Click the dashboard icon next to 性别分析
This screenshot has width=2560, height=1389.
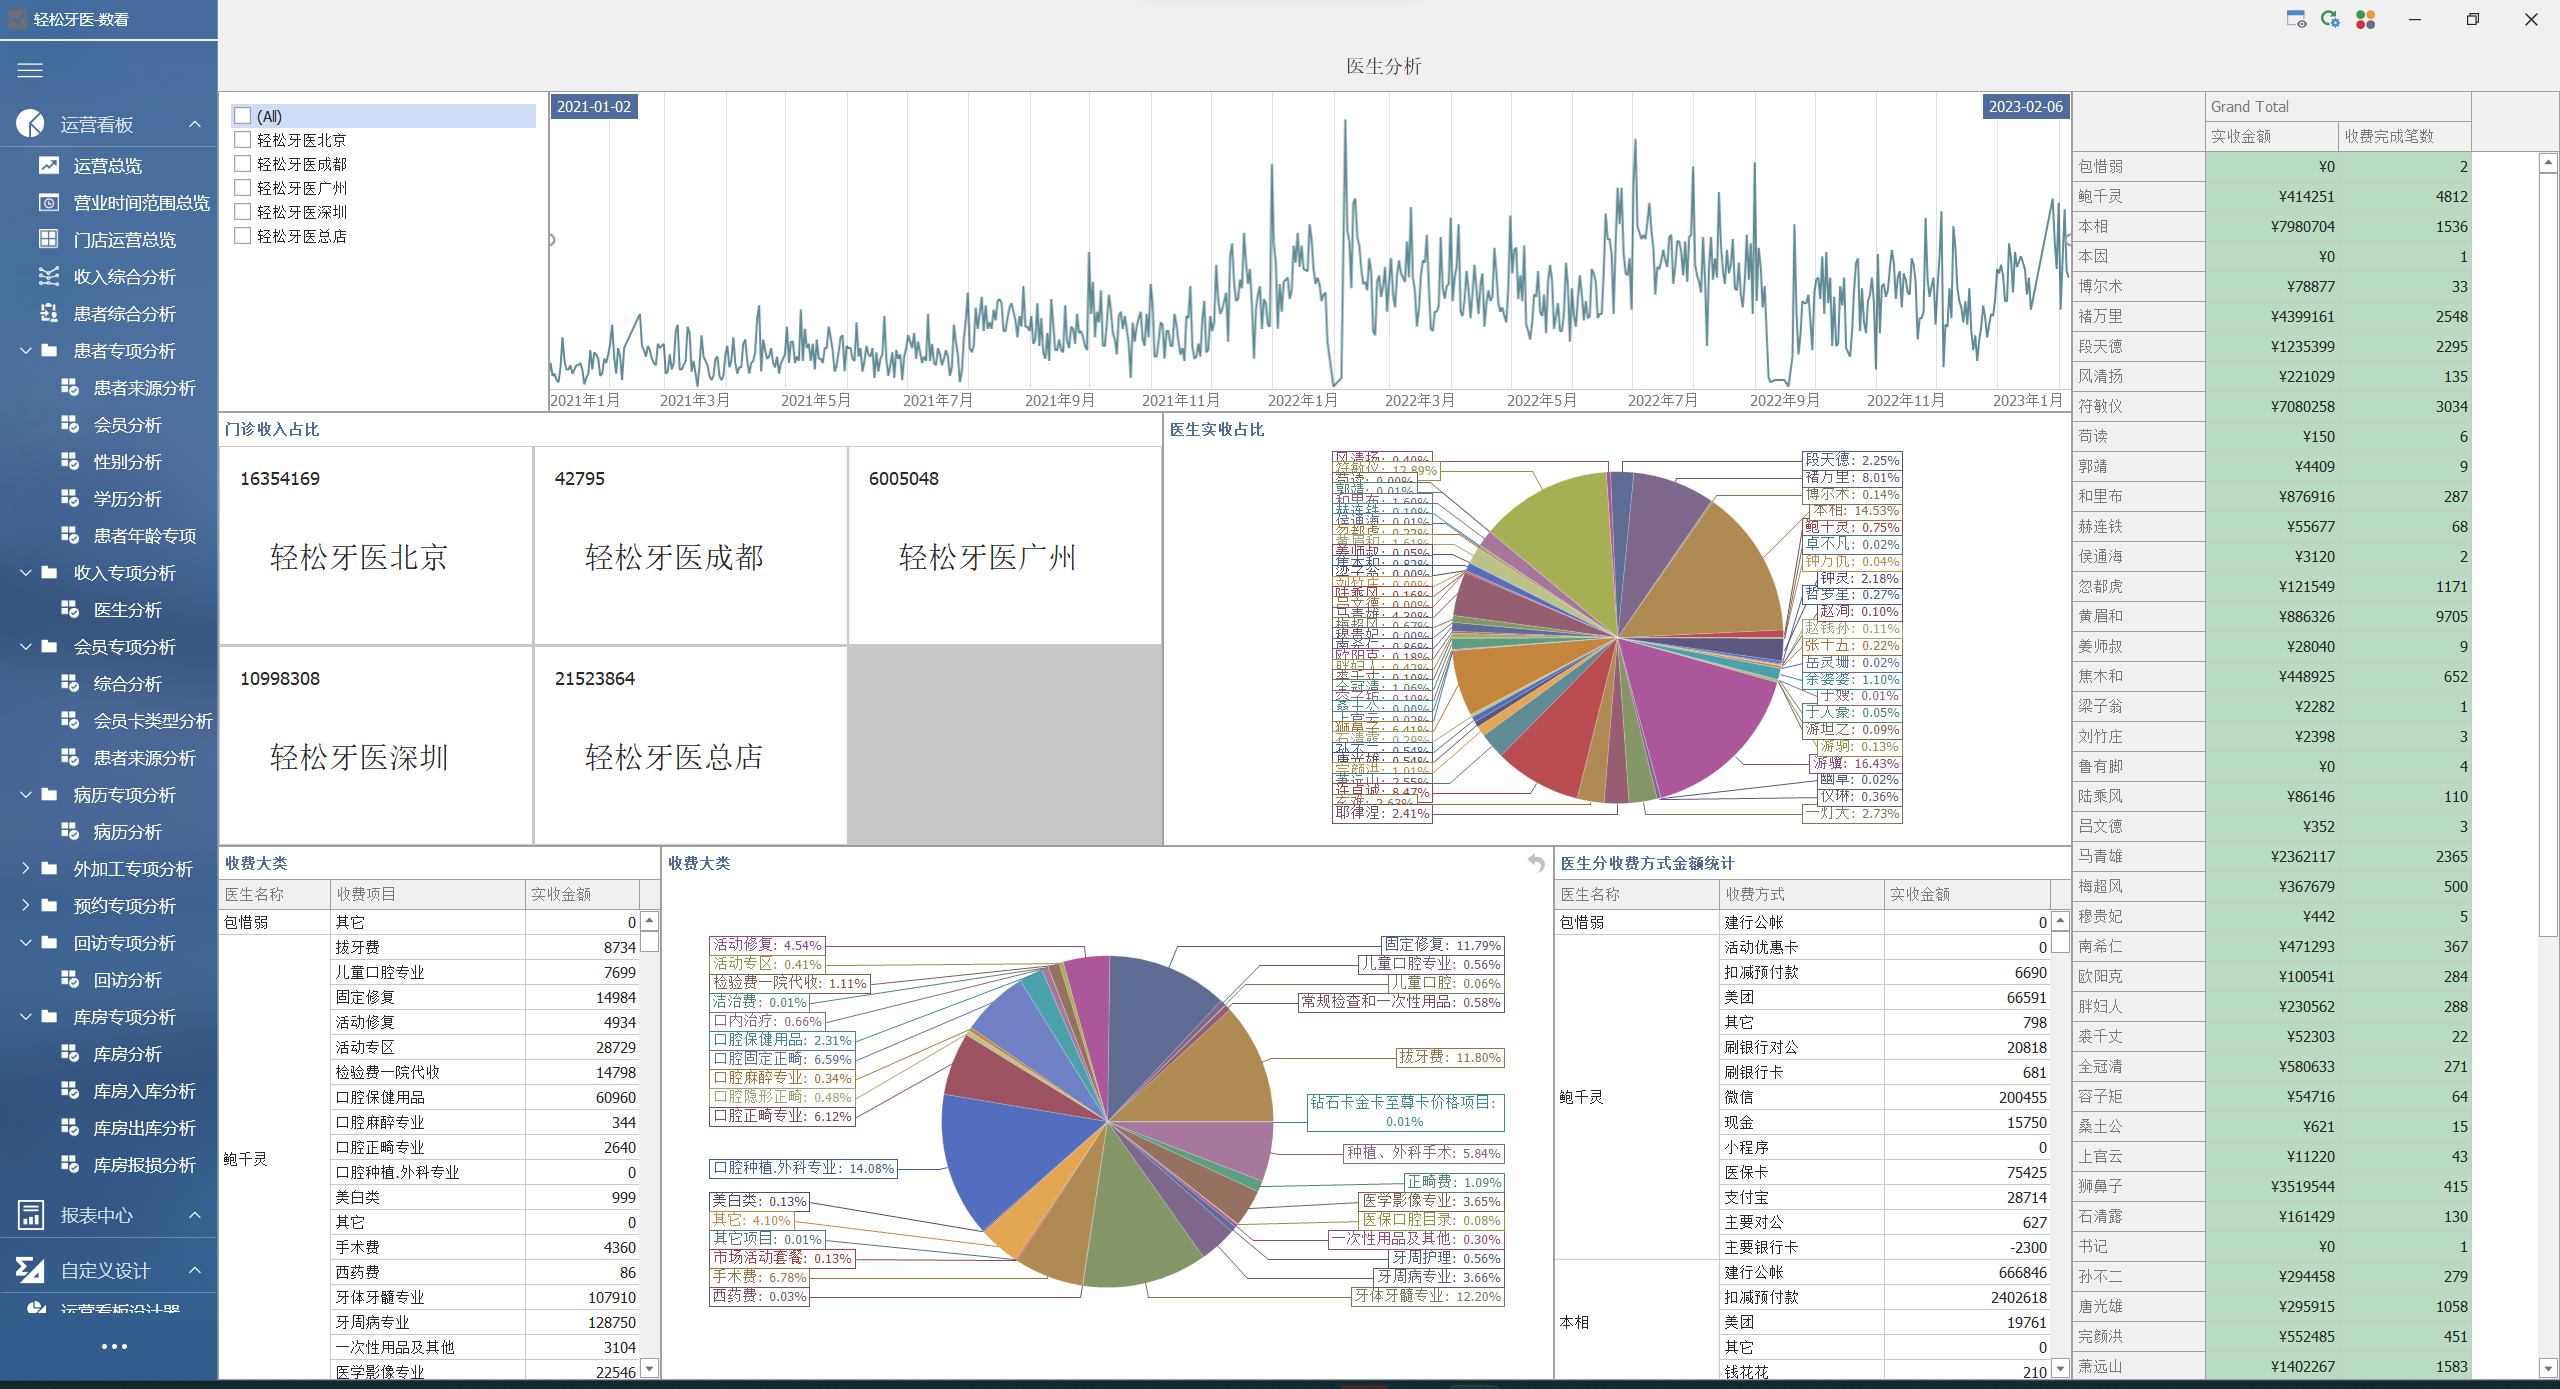click(x=70, y=461)
